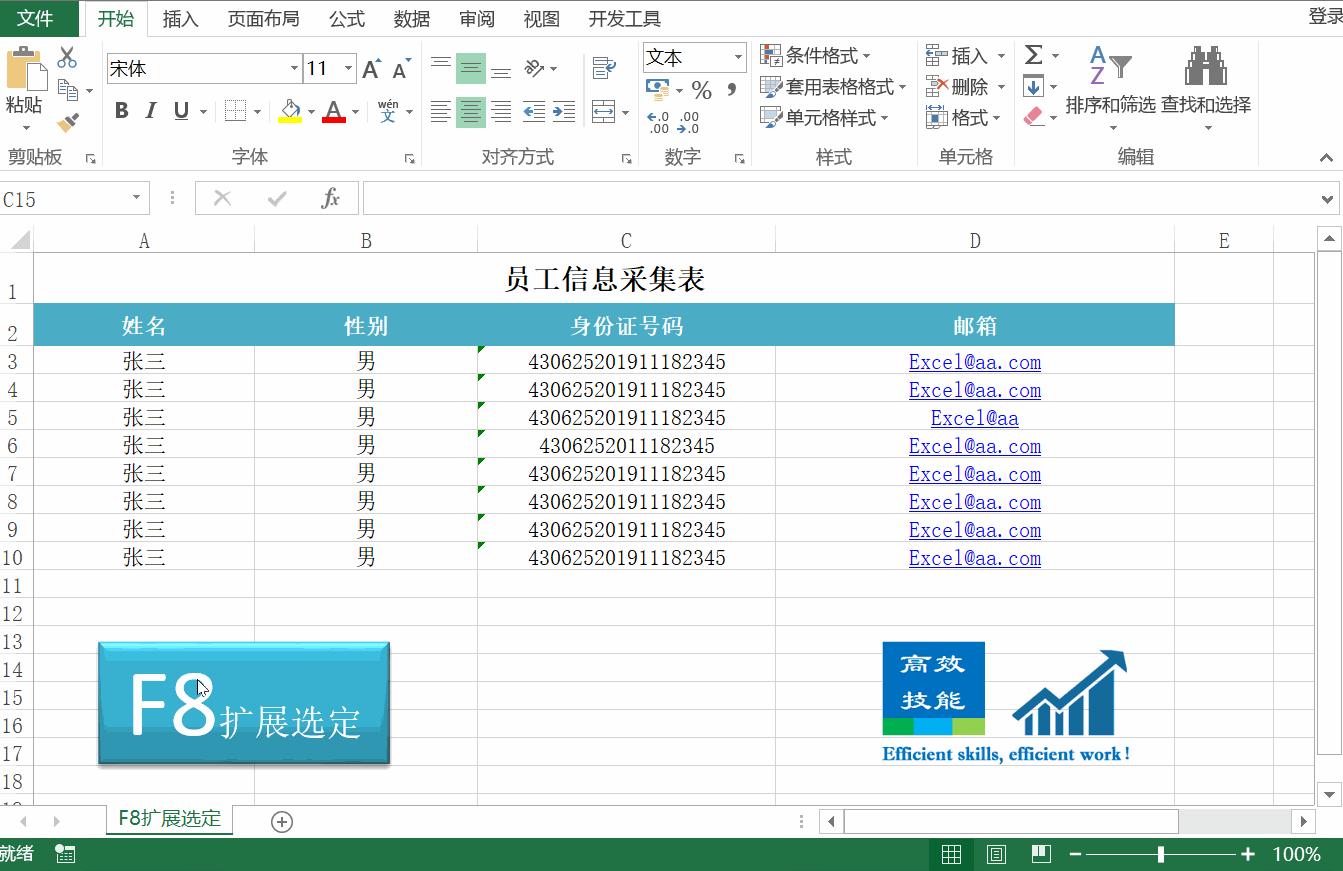Select the 格式刷 format painter icon
This screenshot has height=871, width=1343.
[x=67, y=120]
